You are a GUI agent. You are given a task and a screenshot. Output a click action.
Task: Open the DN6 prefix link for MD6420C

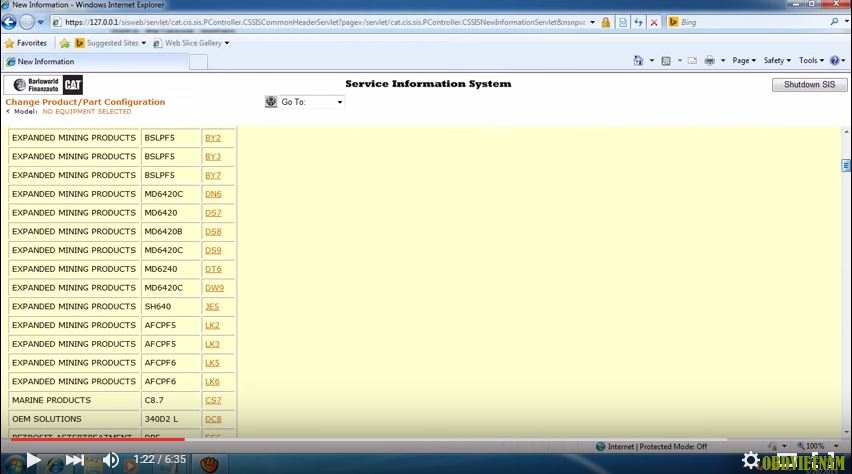pos(213,194)
